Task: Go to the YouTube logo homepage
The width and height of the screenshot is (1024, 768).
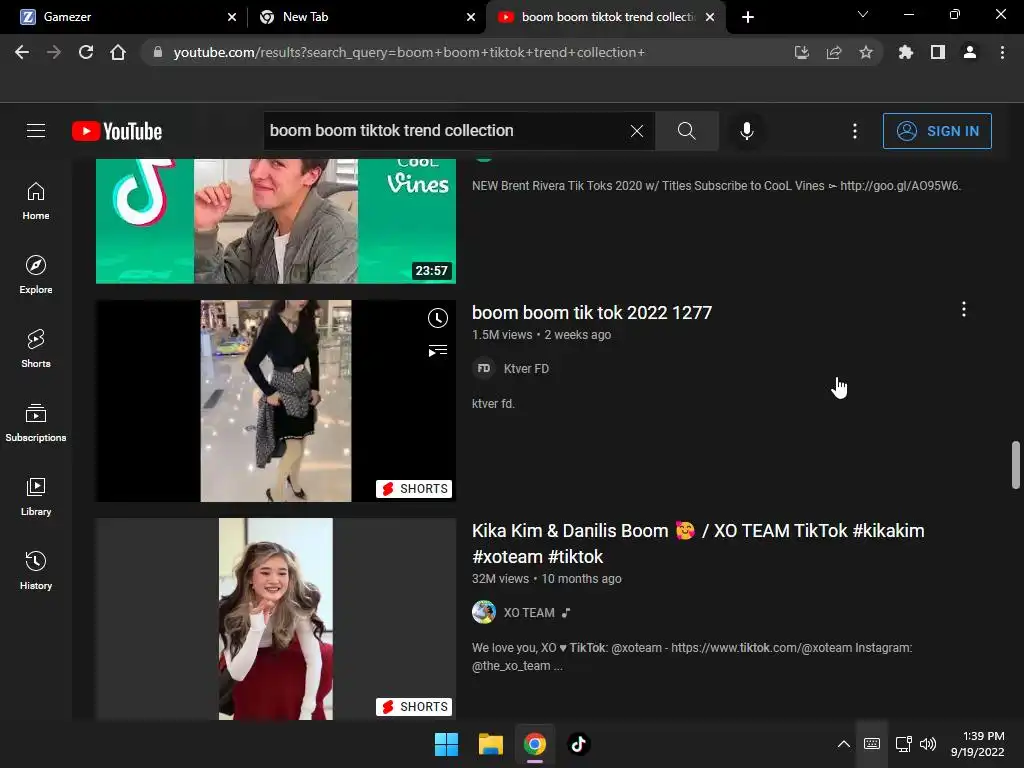Action: pyautogui.click(x=117, y=131)
